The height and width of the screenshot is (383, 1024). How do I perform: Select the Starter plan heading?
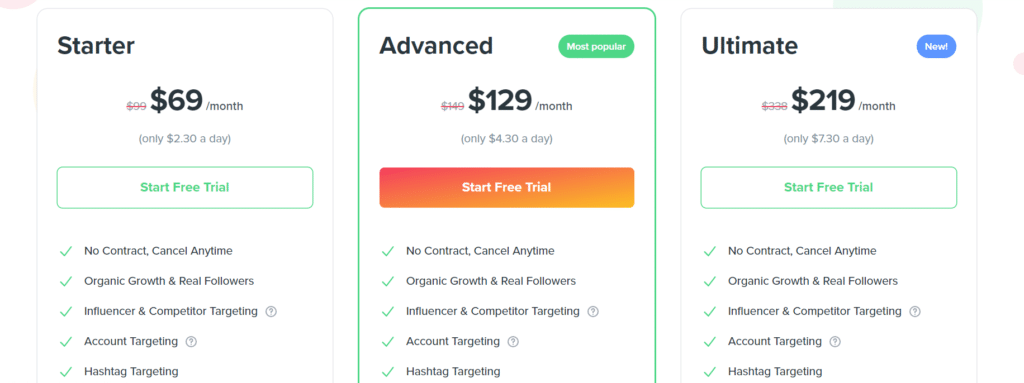tap(96, 46)
